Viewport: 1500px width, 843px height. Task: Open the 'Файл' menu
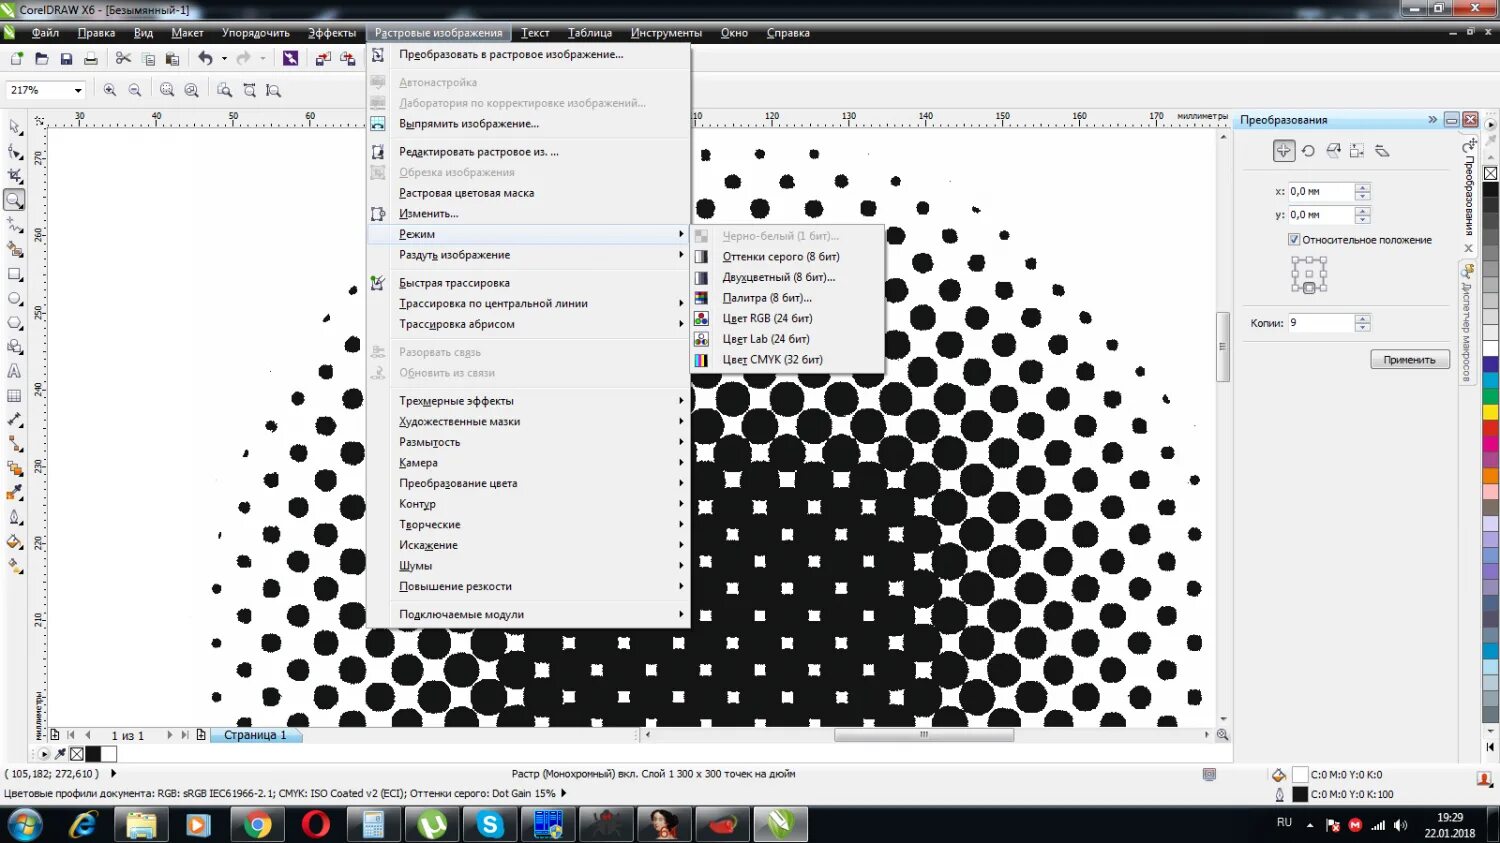pyautogui.click(x=45, y=33)
